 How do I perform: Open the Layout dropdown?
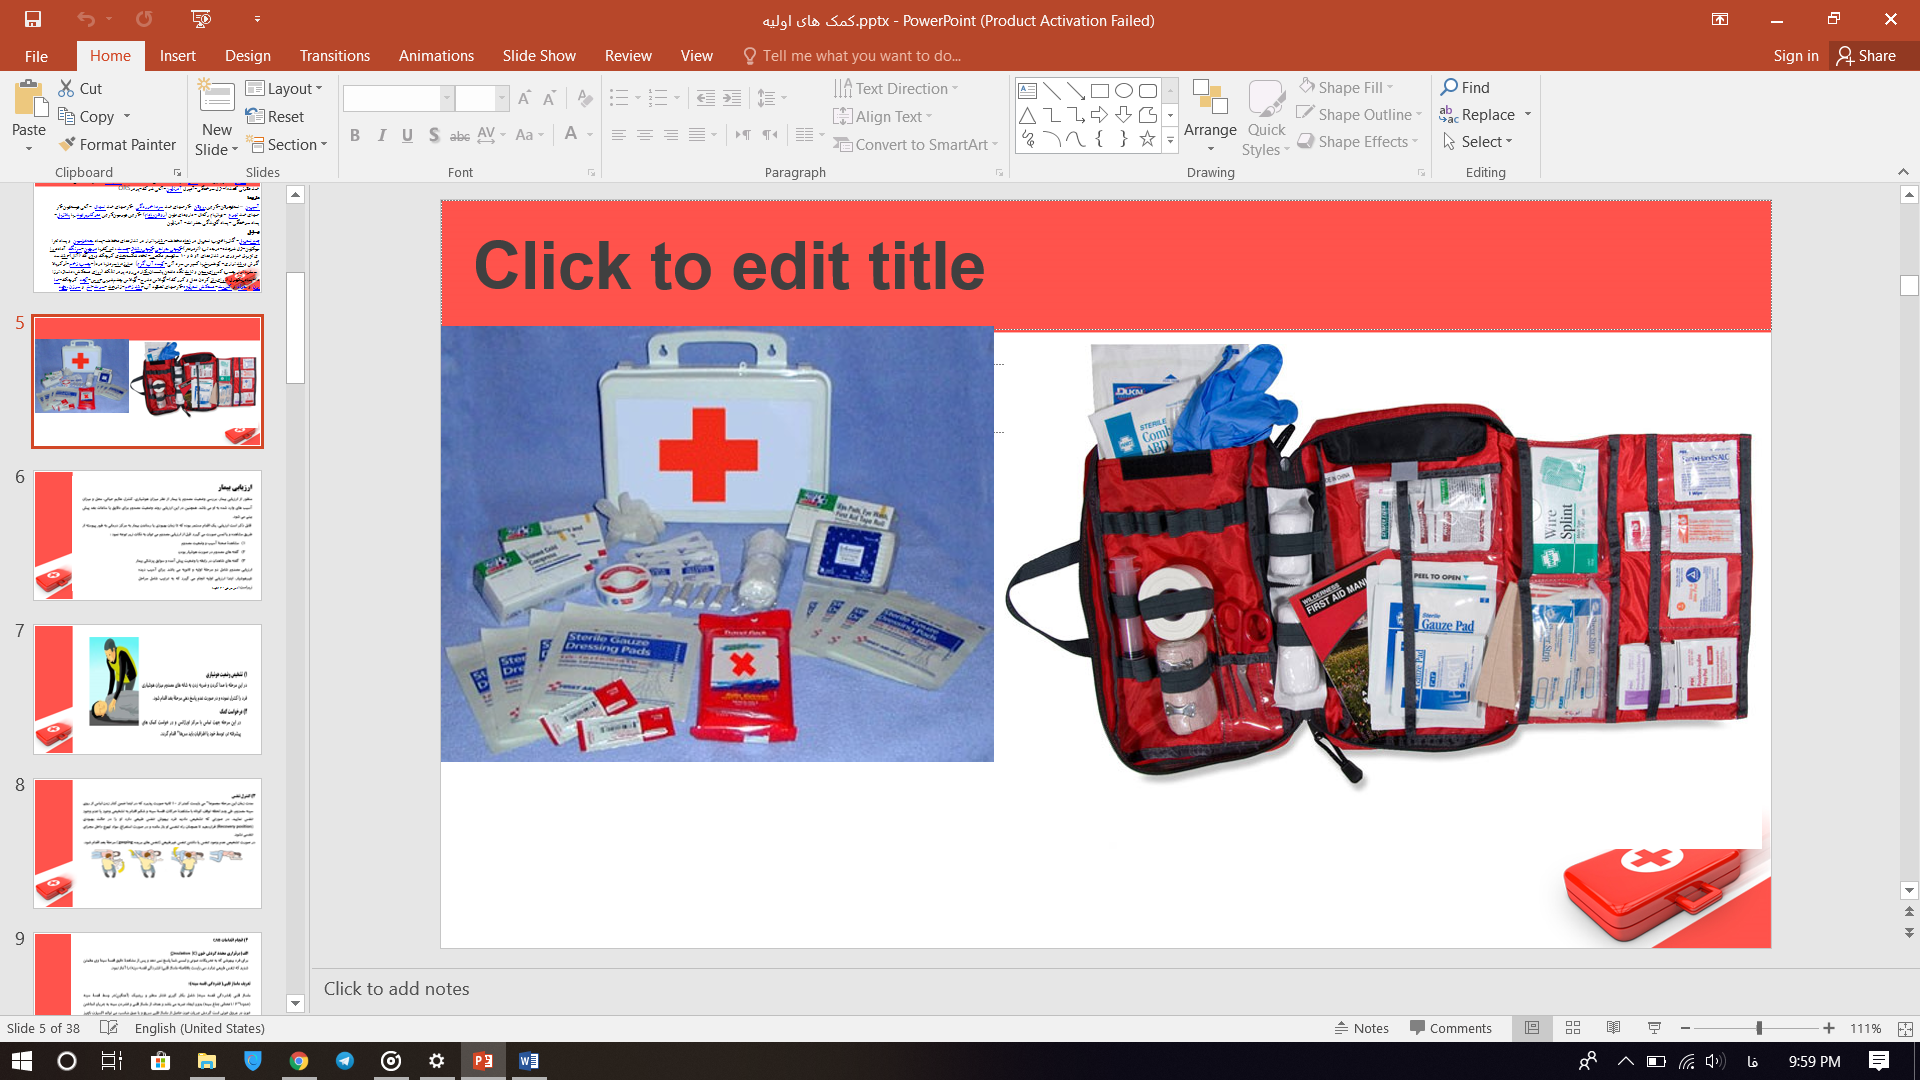[285, 88]
